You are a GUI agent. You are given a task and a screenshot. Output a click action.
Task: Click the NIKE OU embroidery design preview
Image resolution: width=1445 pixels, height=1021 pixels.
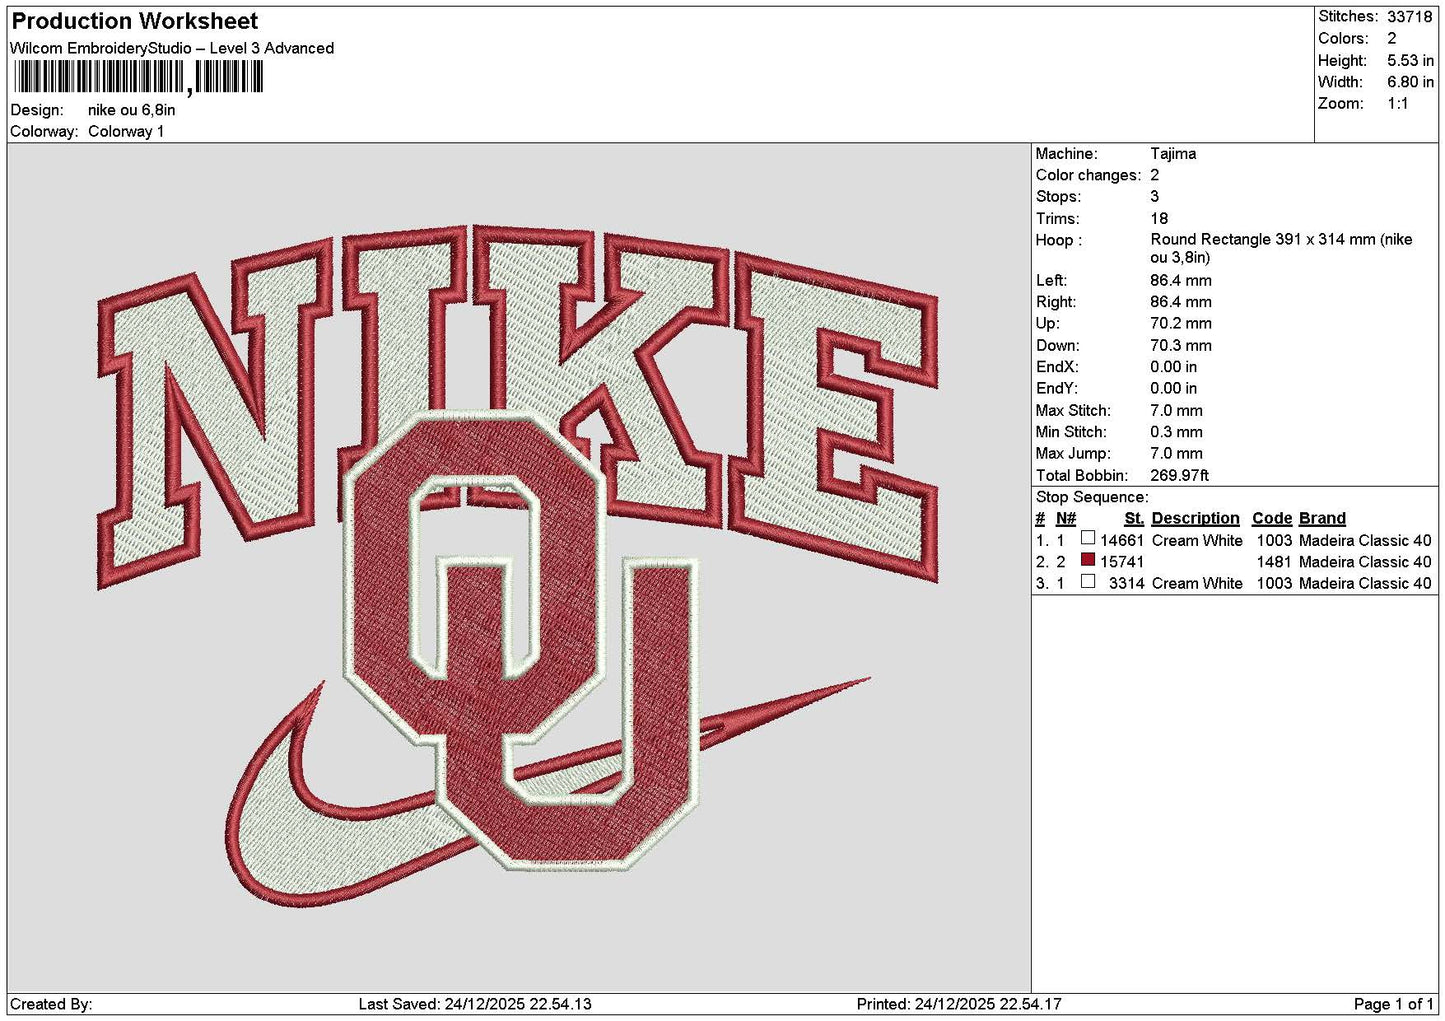click(x=518, y=566)
